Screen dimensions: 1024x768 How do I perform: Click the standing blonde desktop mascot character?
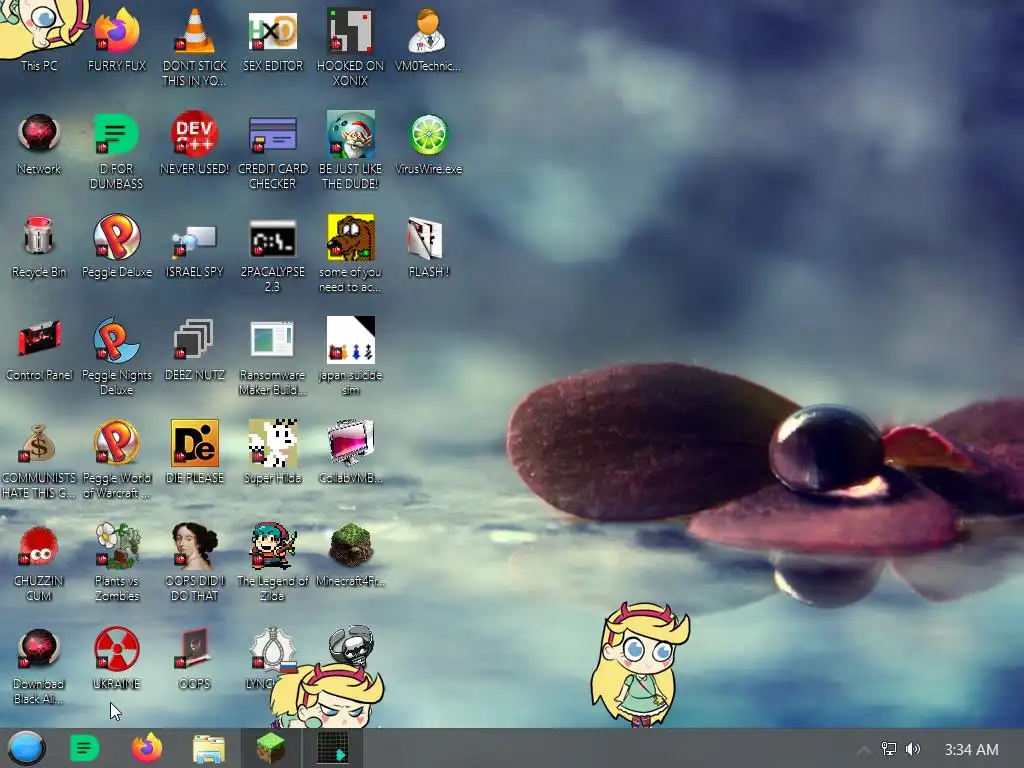pyautogui.click(x=640, y=664)
